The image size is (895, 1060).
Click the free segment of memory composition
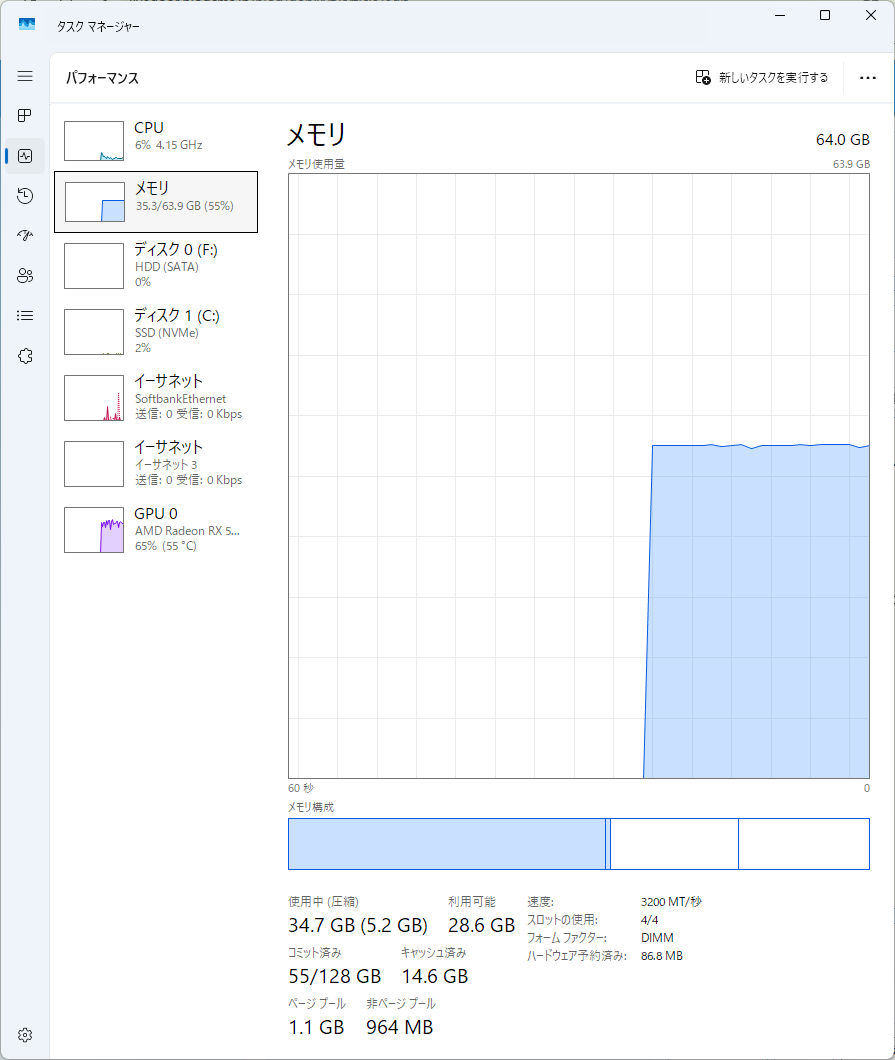pos(804,844)
